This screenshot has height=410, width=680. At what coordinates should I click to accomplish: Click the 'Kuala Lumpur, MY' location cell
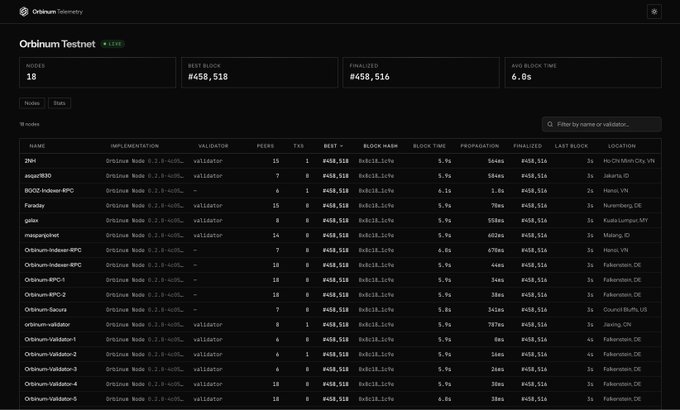(x=625, y=220)
